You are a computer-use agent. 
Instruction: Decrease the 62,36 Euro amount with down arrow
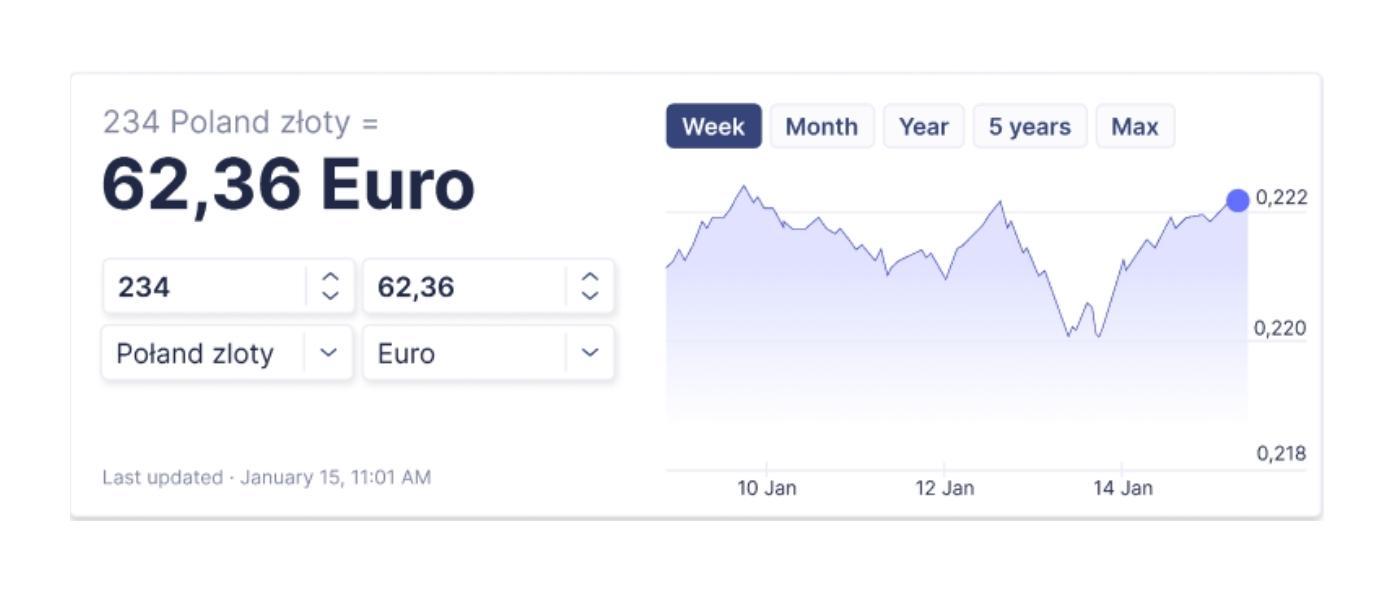tap(590, 296)
